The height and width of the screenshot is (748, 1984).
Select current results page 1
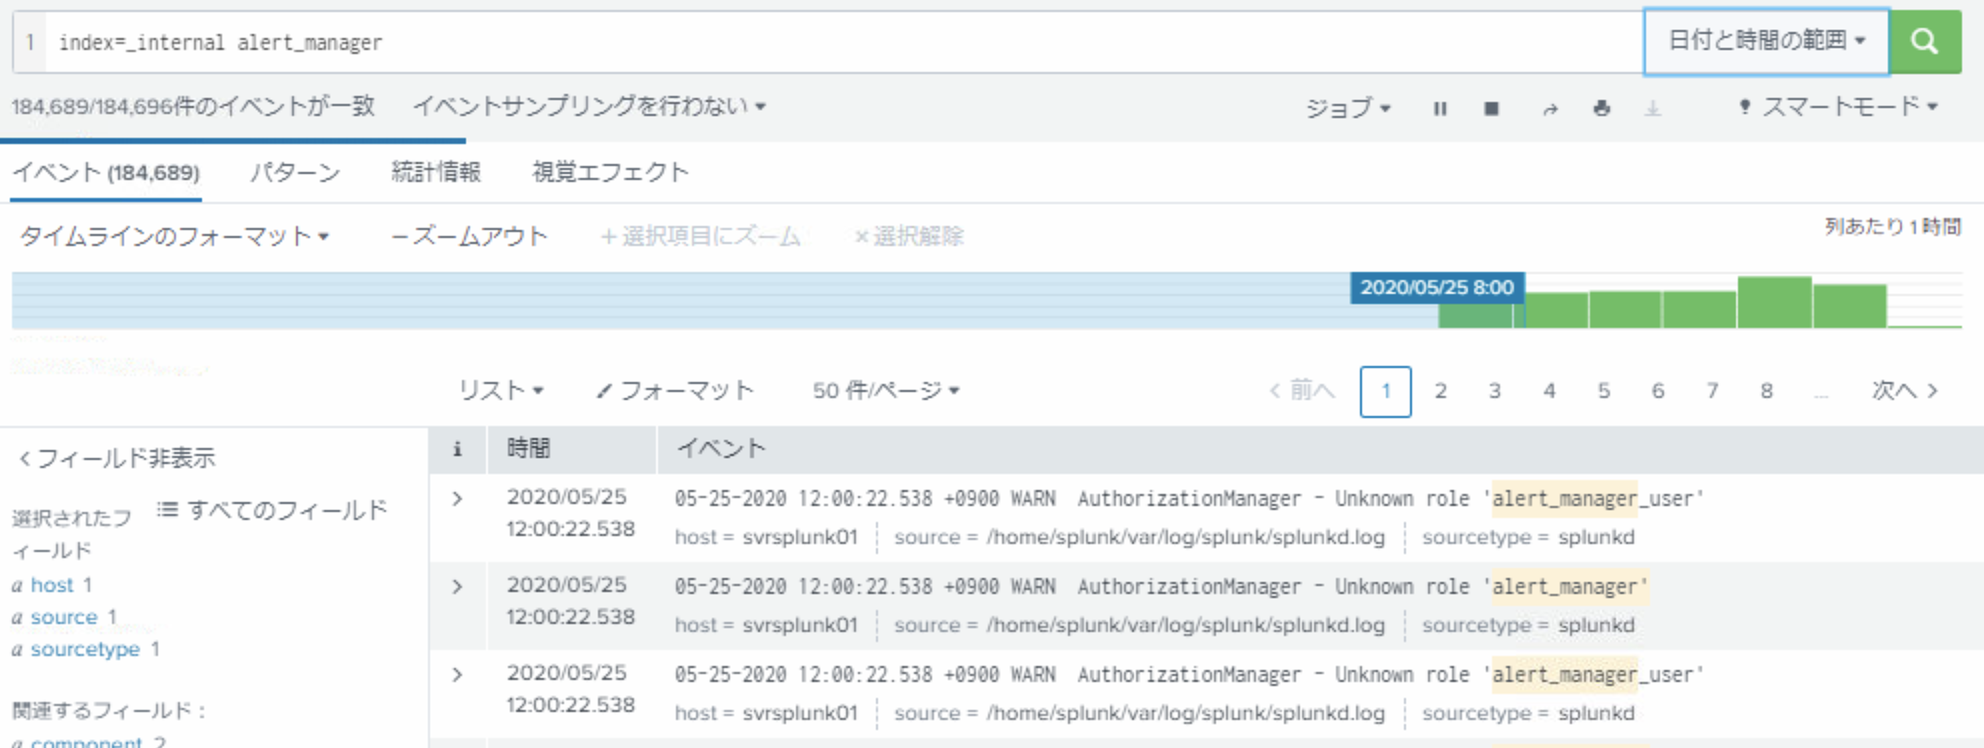(1385, 391)
